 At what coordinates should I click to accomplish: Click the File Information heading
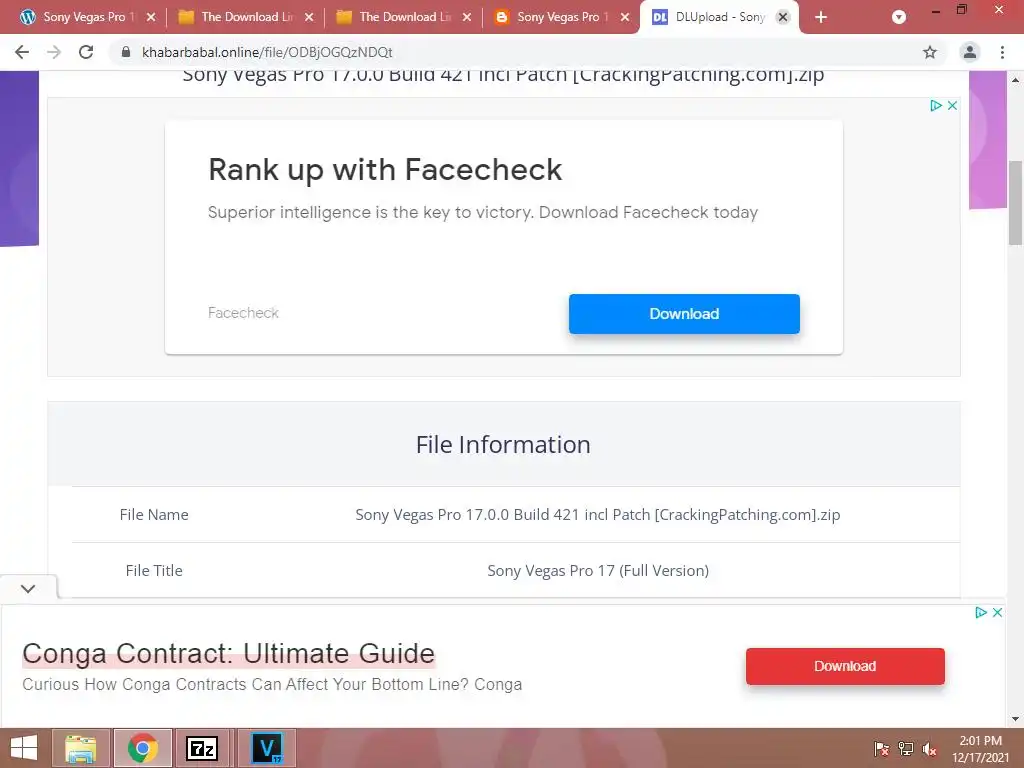click(x=503, y=445)
